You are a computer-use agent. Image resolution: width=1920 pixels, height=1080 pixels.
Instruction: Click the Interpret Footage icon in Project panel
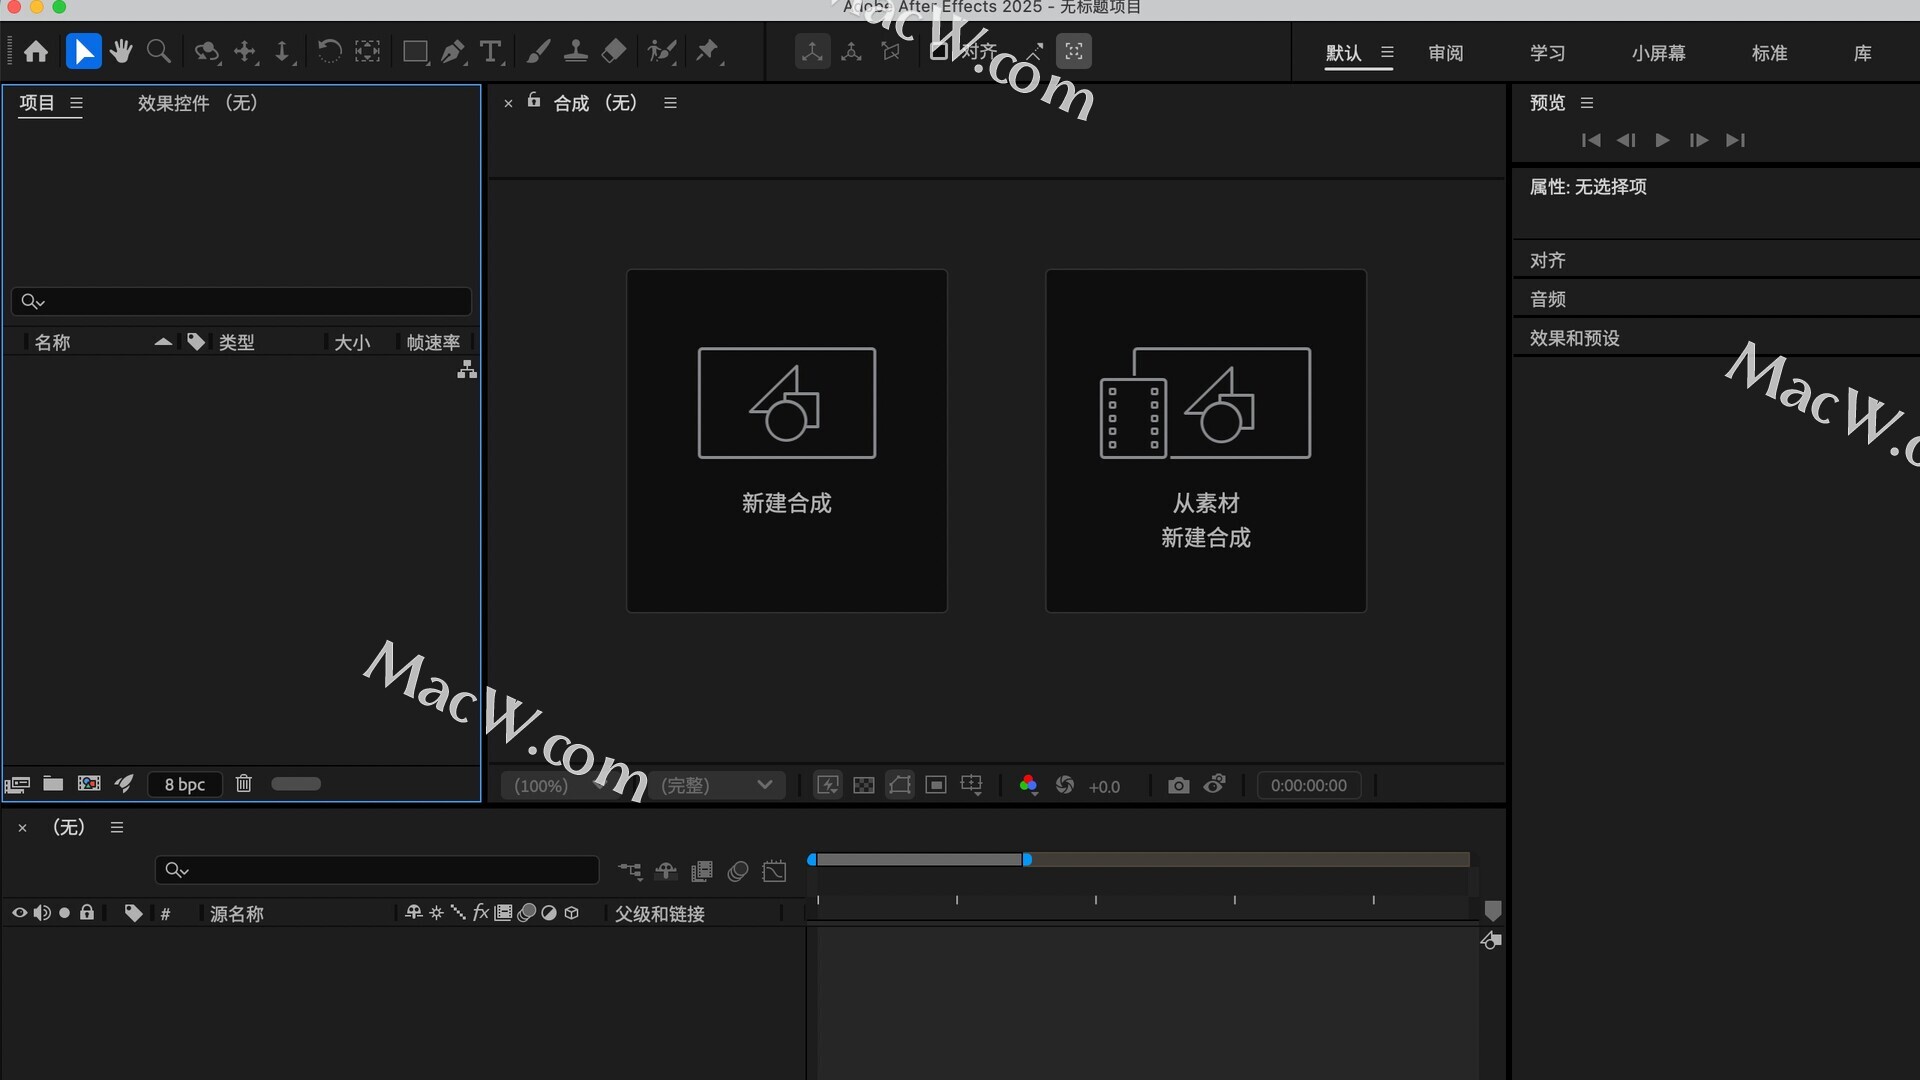click(17, 784)
